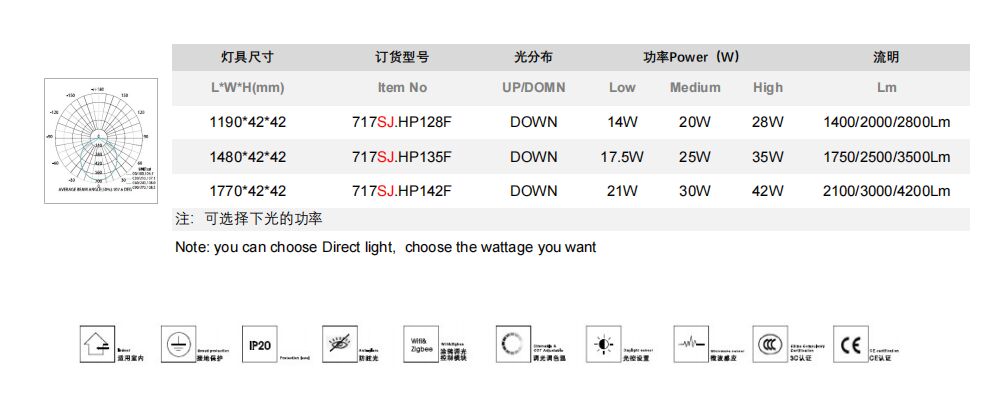Open the polar light distribution chart

click(100, 140)
